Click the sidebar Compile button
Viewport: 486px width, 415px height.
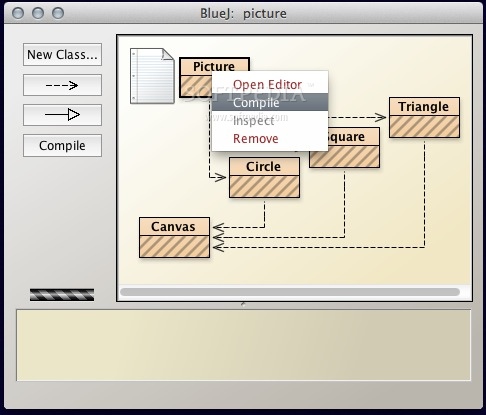tap(62, 146)
